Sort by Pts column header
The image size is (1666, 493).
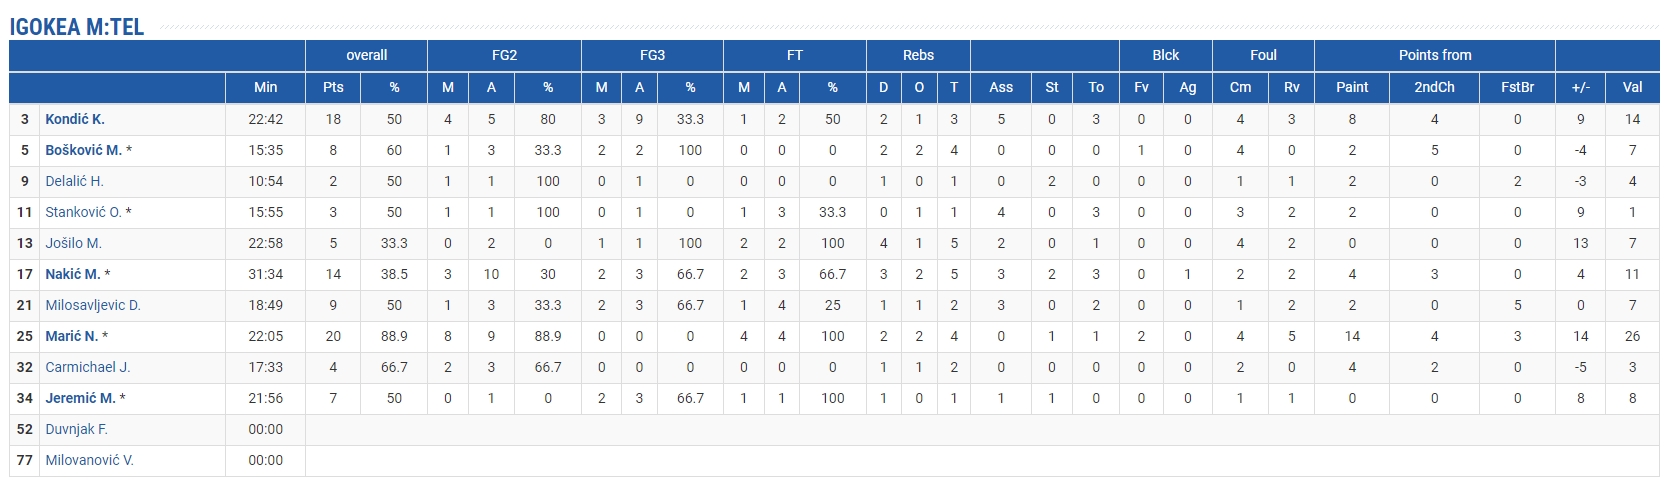pos(333,87)
